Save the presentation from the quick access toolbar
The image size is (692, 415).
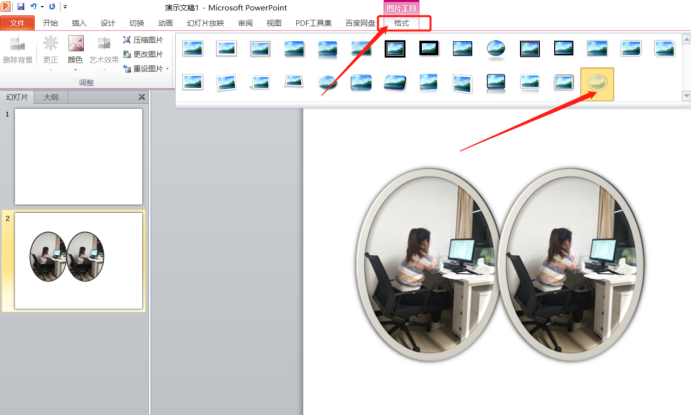click(21, 7)
